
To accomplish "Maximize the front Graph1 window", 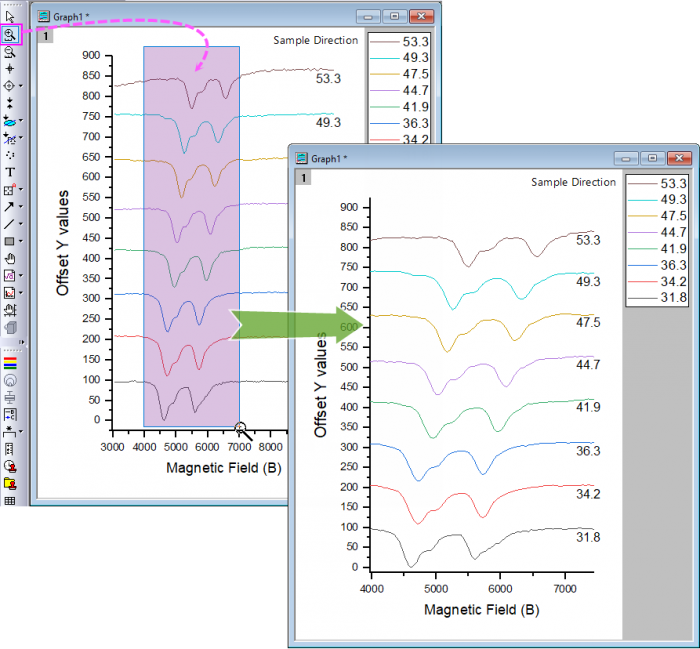I will (x=652, y=158).
